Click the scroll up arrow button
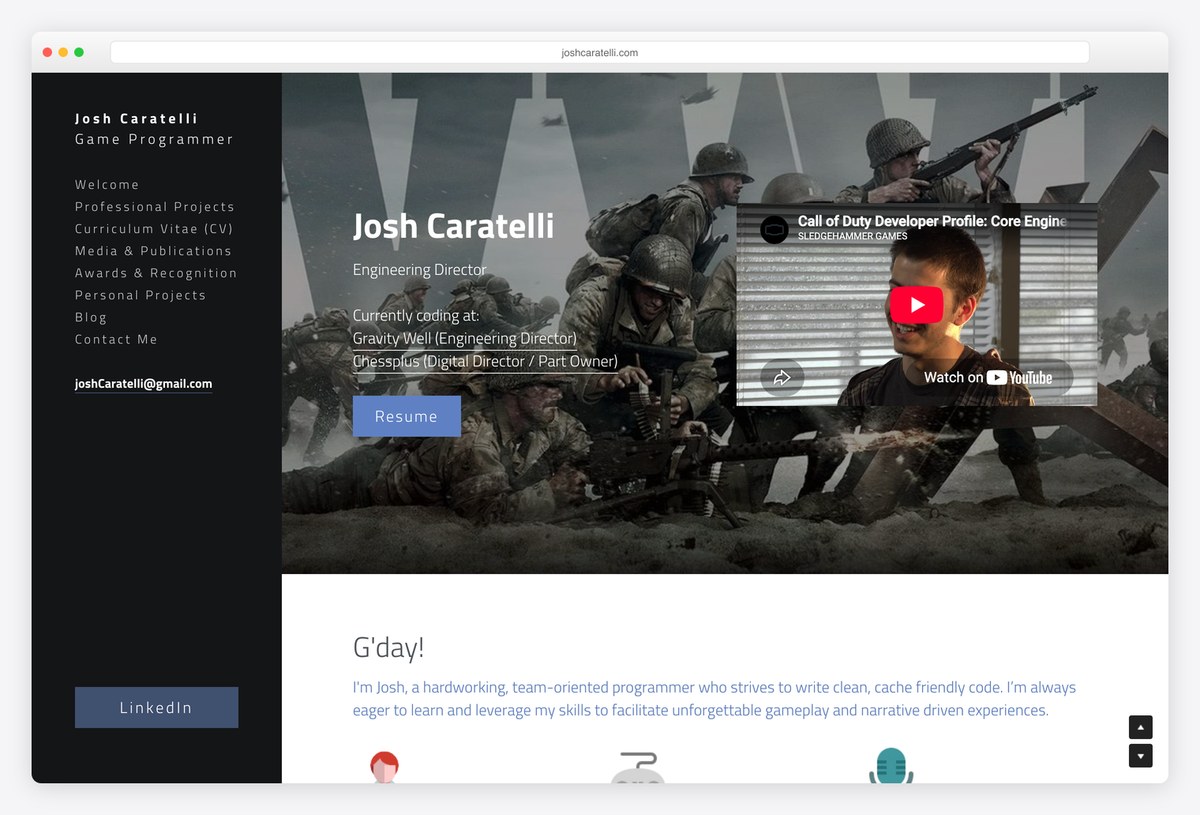Image resolution: width=1200 pixels, height=815 pixels. coord(1141,727)
